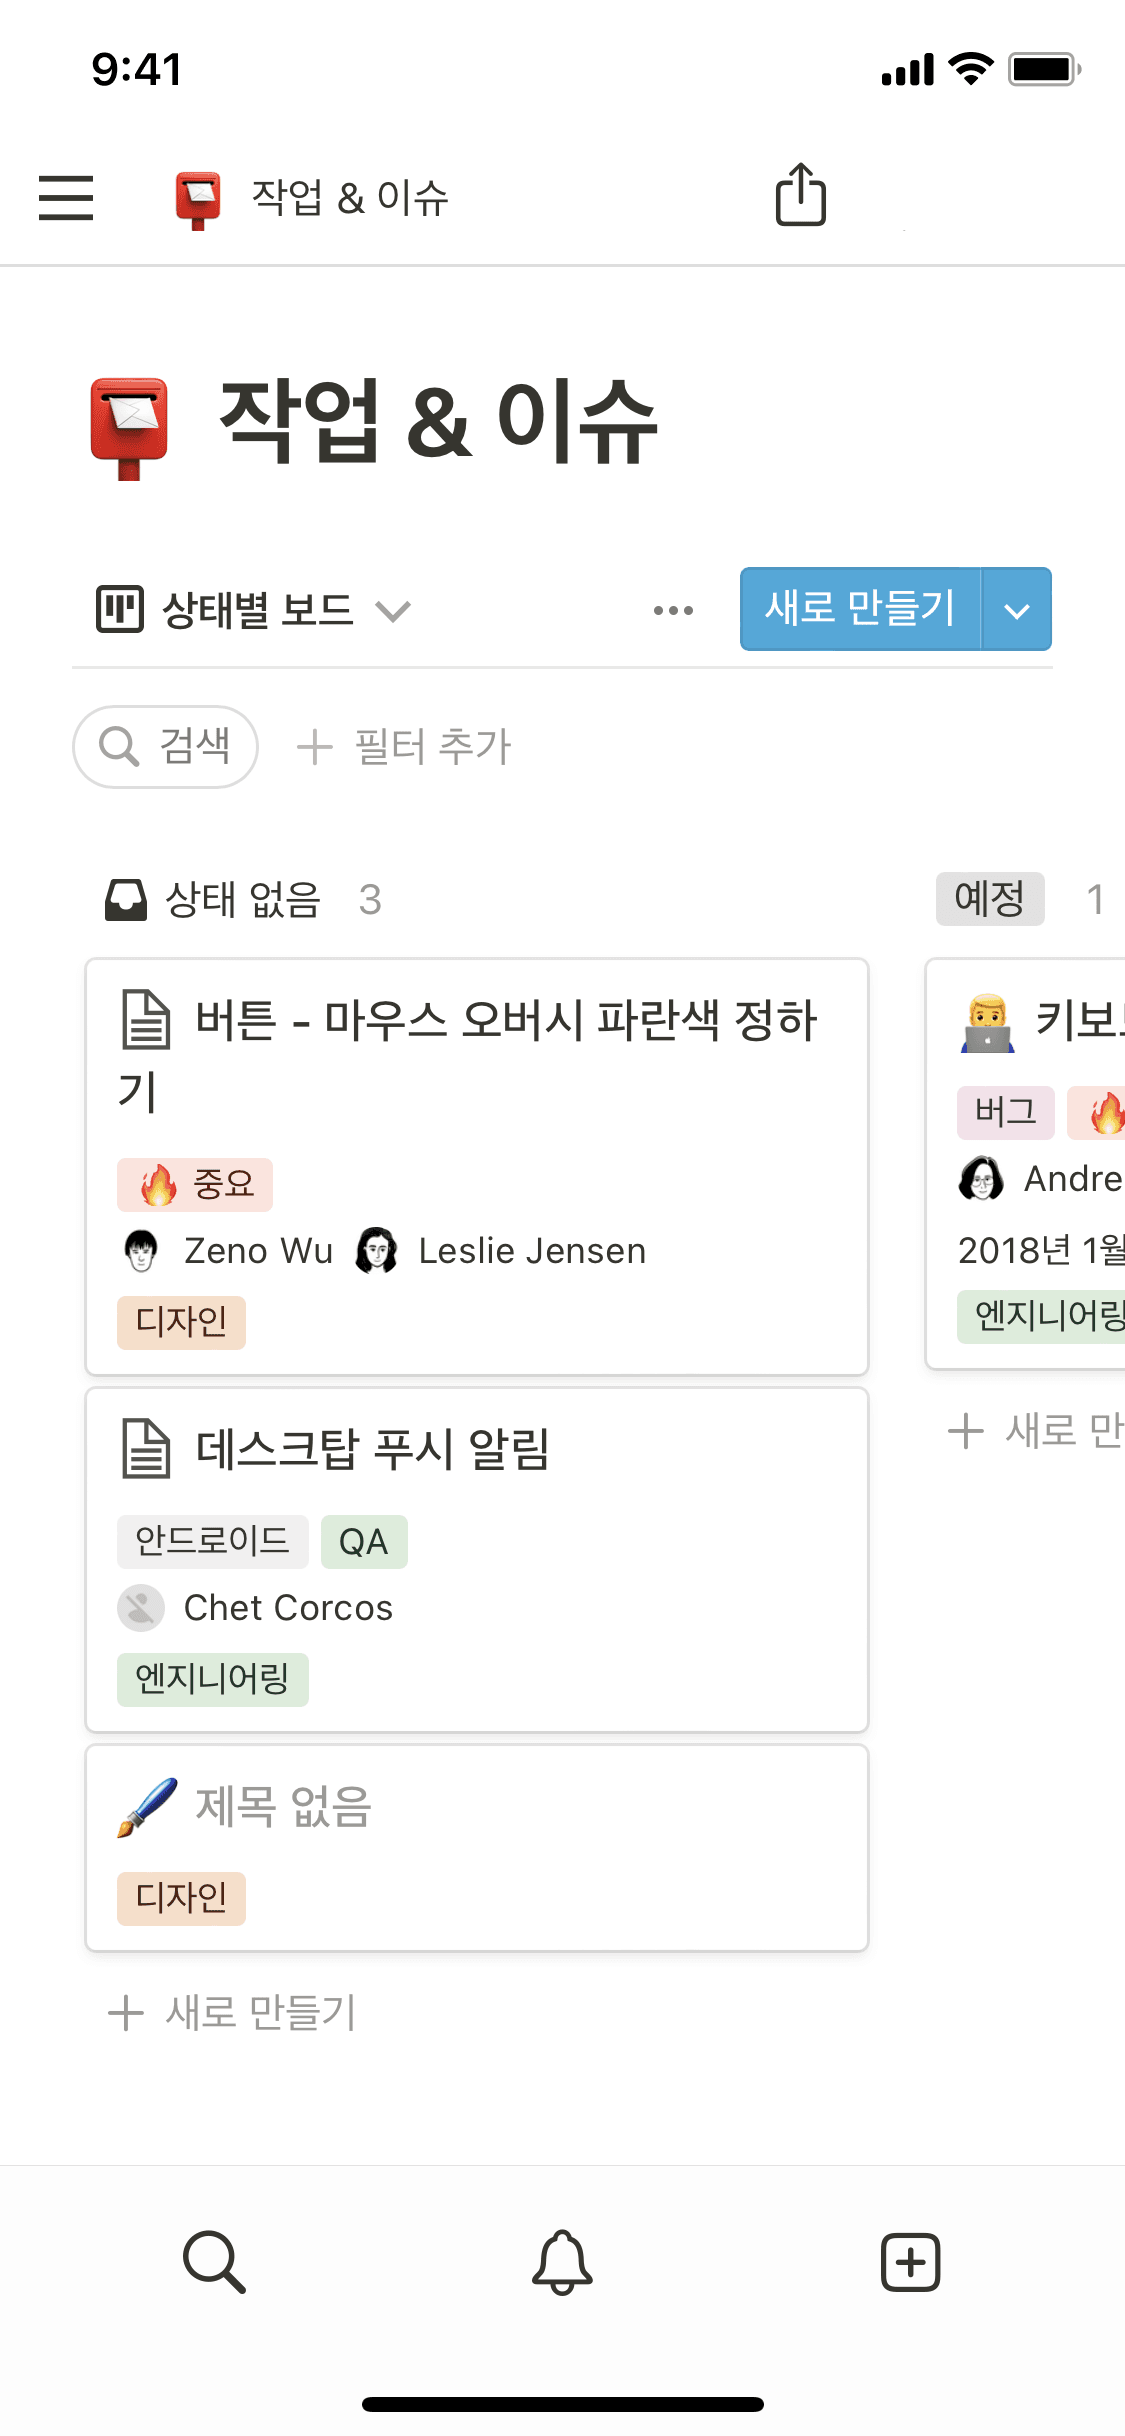Viewport: 1125px width, 2436px height.
Task: Click the paintbrush icon on untitled card
Action: click(147, 1807)
